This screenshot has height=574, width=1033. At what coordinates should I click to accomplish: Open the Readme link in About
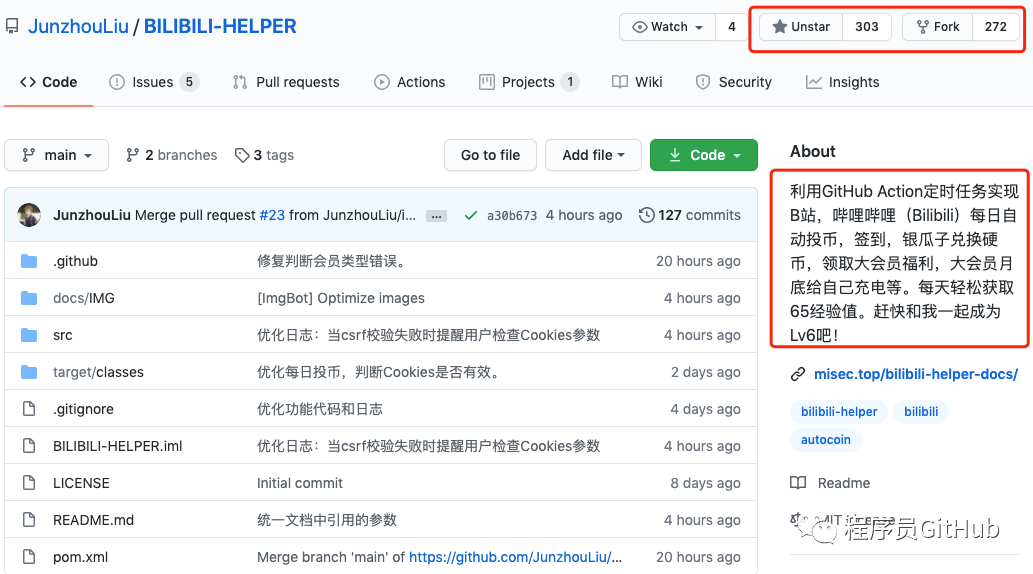(x=830, y=483)
